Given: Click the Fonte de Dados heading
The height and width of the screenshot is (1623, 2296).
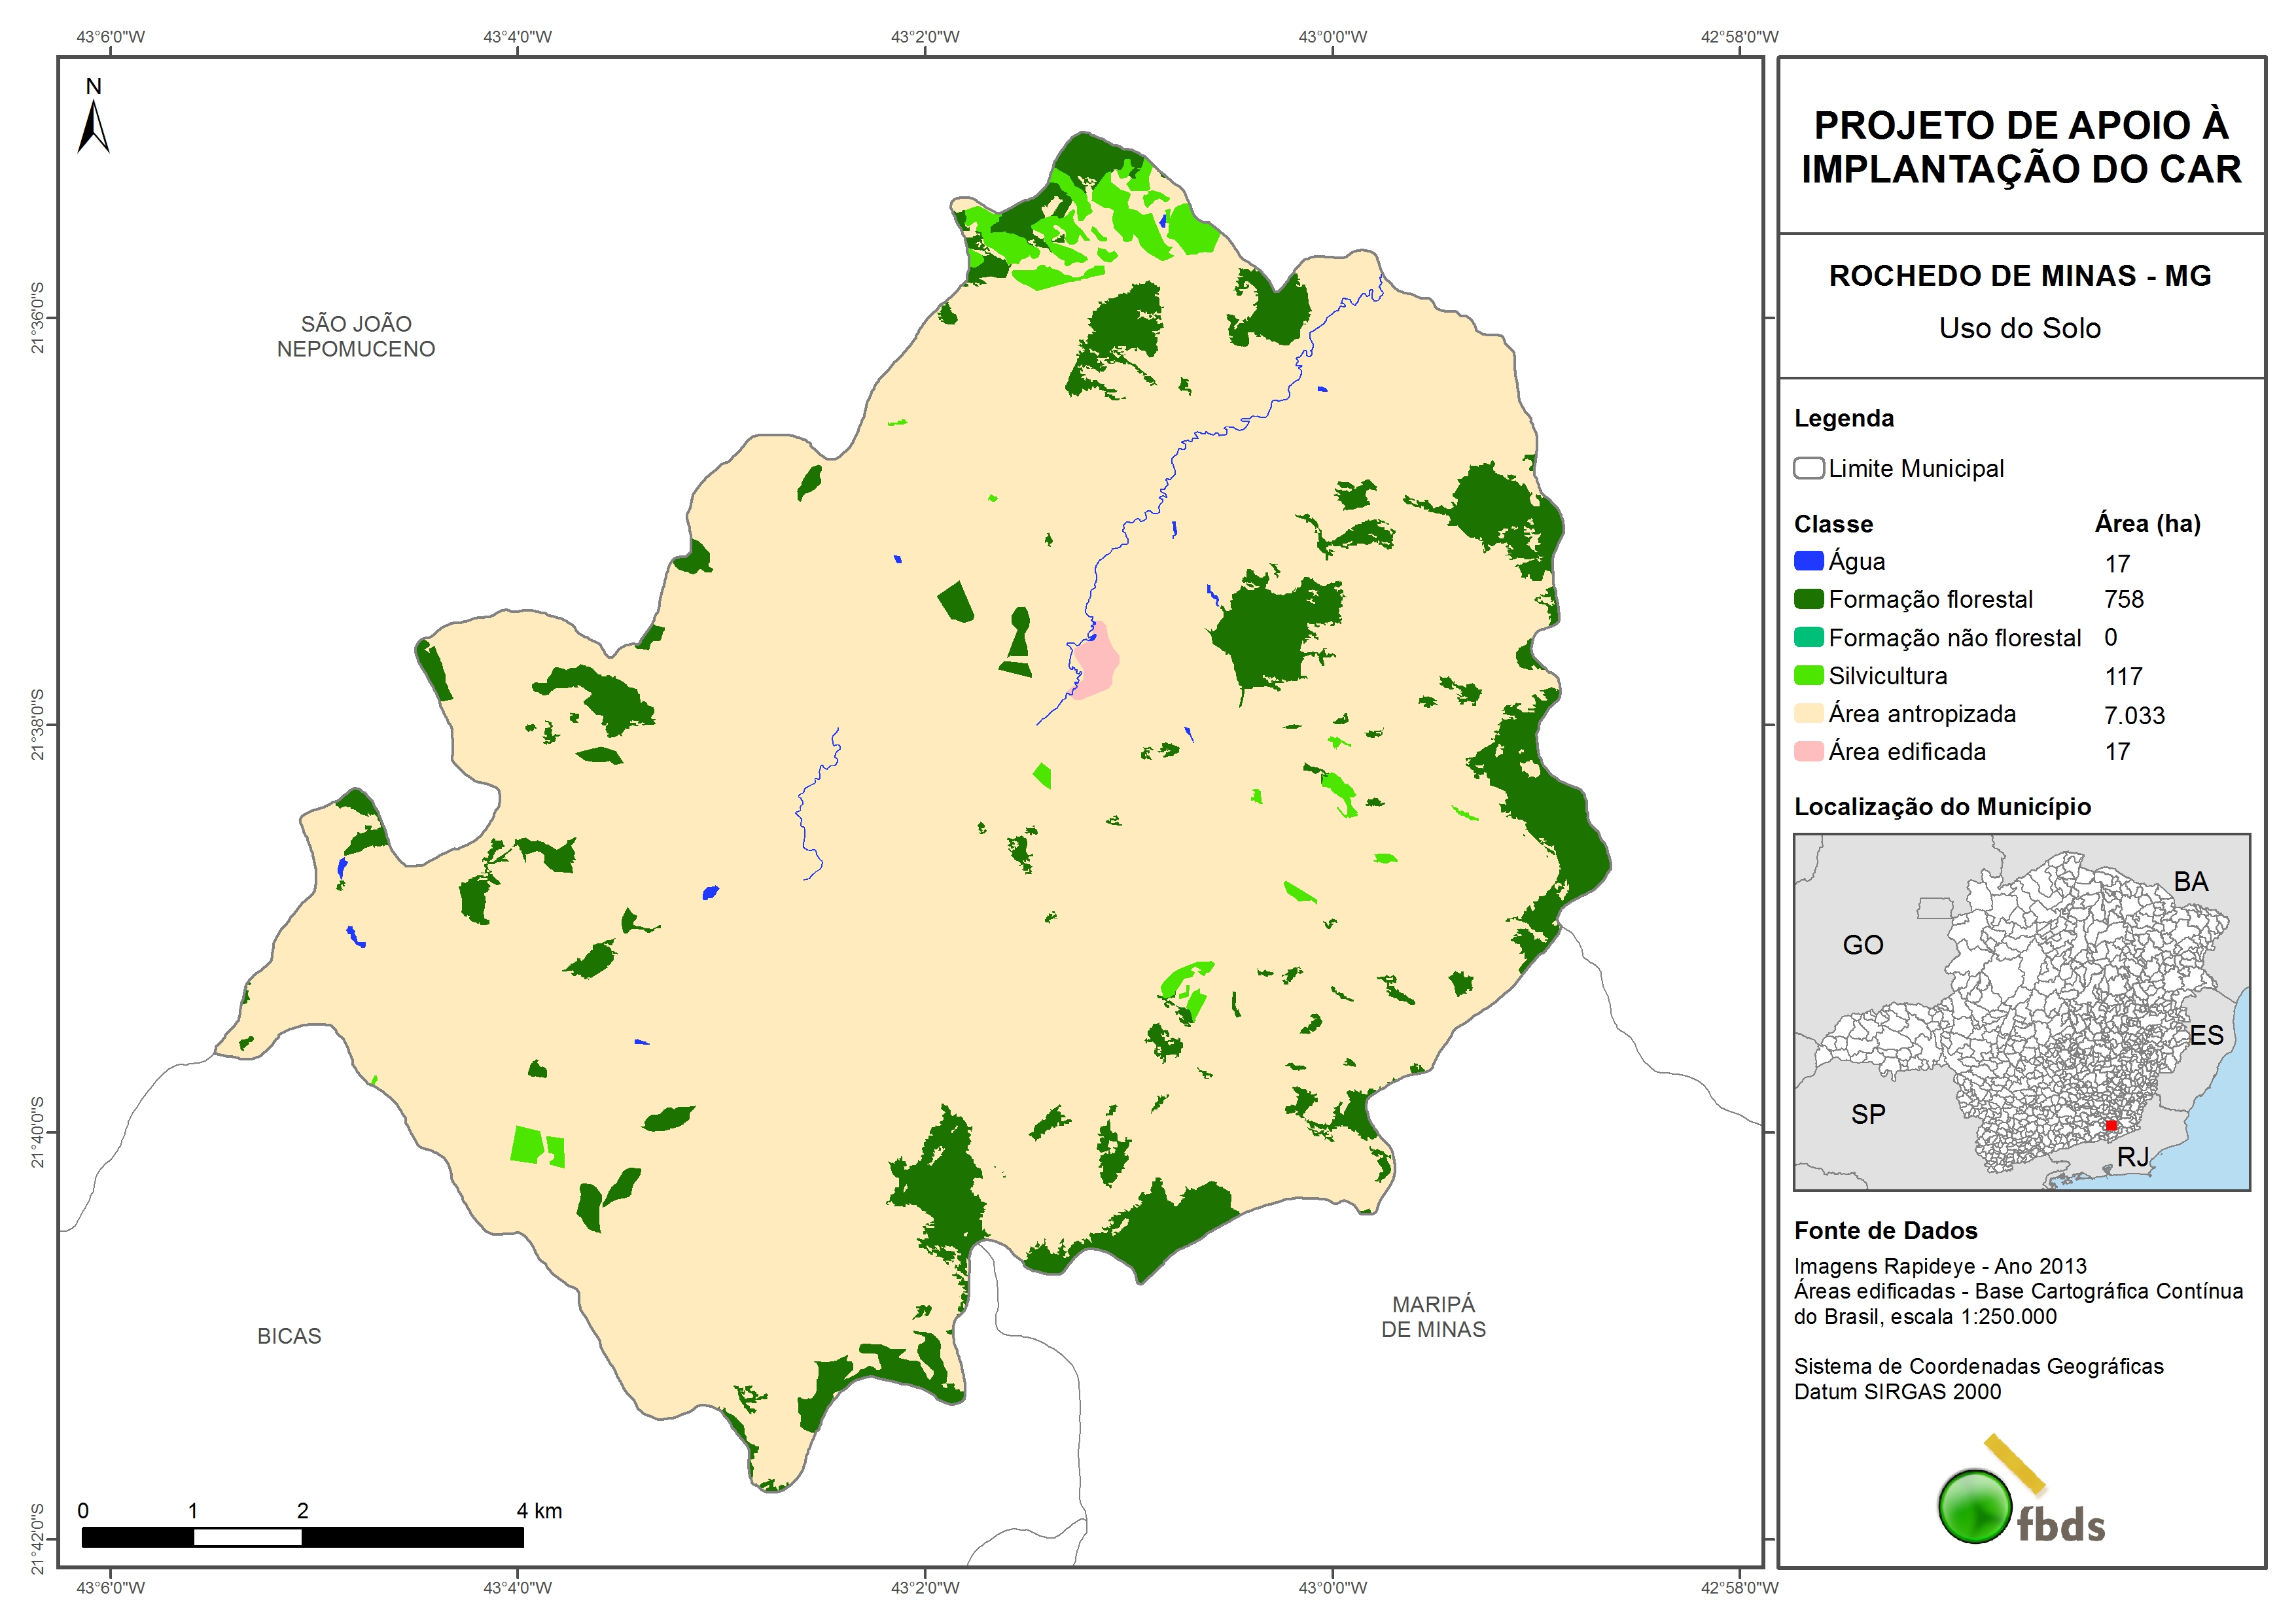Looking at the screenshot, I should [x=1885, y=1230].
